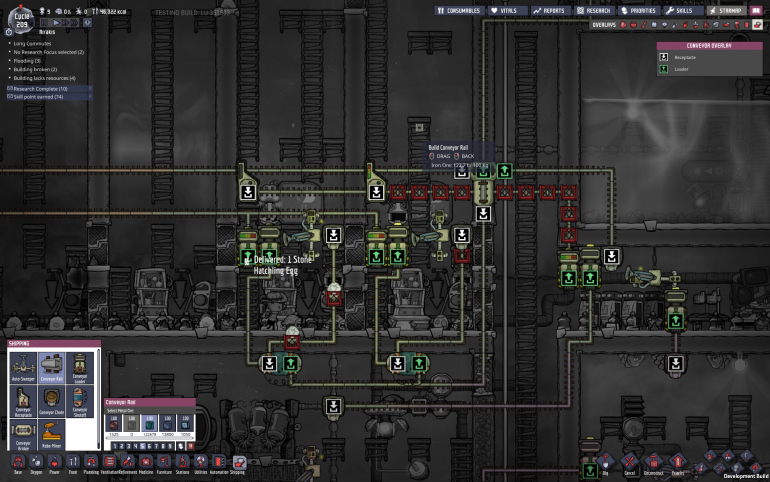This screenshot has width=770, height=482.
Task: Set build priority to 1
Action: click(115, 446)
